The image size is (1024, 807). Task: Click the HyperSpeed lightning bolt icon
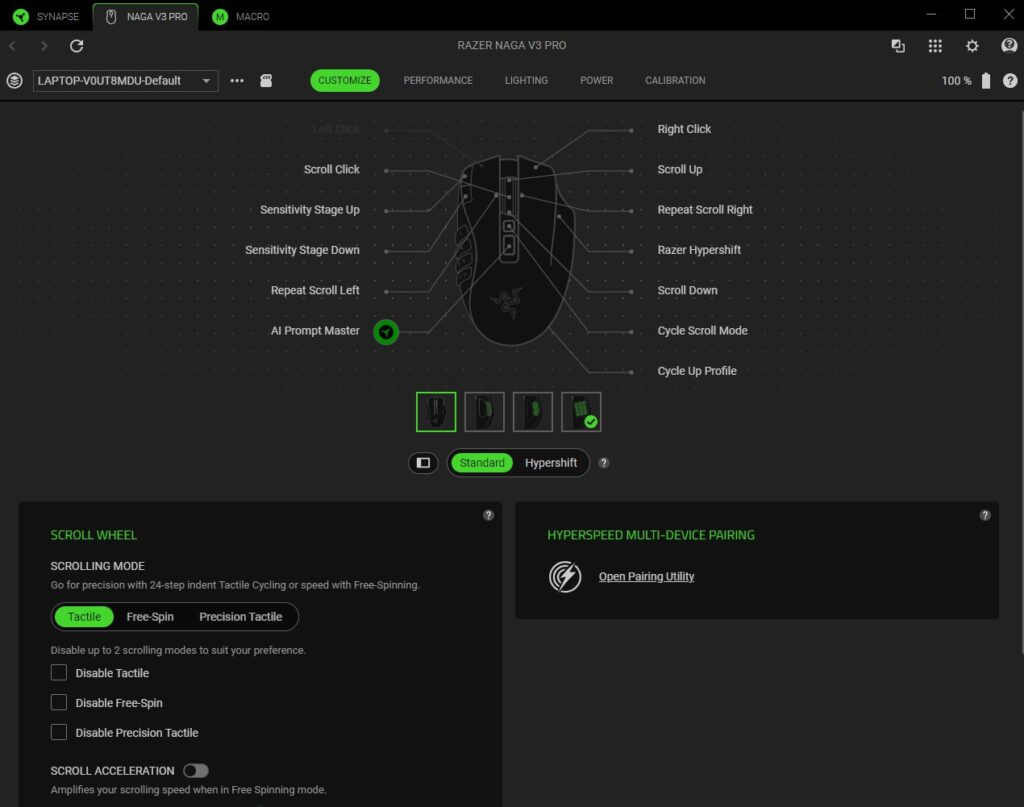click(565, 577)
